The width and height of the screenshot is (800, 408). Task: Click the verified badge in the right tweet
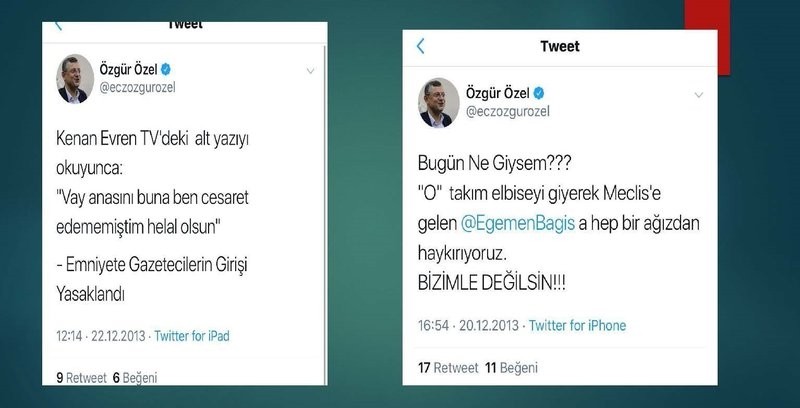[539, 93]
